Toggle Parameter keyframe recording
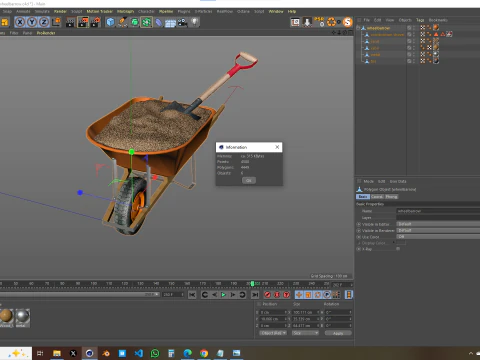This screenshot has height=360, width=480. coord(327,295)
